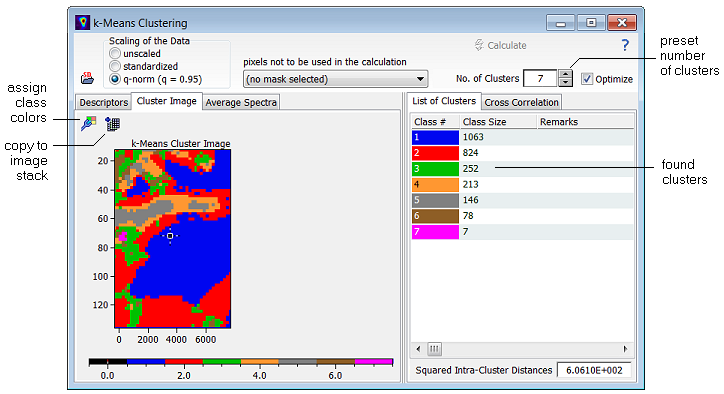Click class size value 213
The image size is (724, 394).
click(471, 184)
